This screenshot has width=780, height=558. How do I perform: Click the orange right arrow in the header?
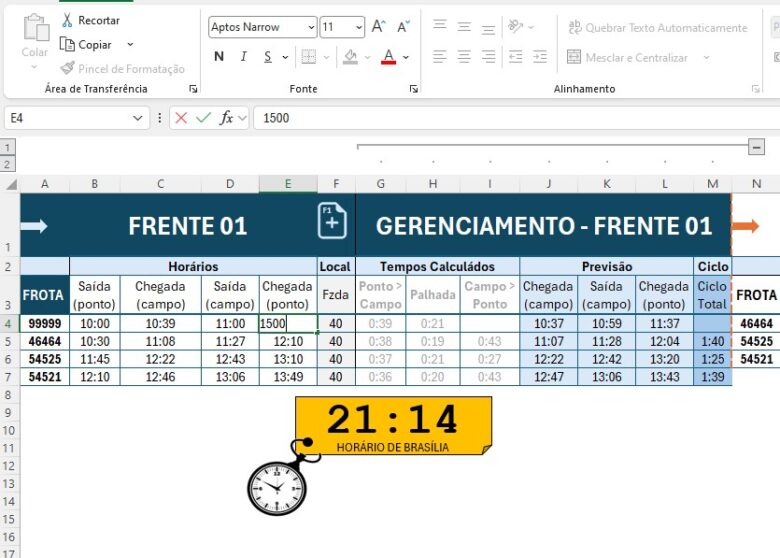coord(745,226)
